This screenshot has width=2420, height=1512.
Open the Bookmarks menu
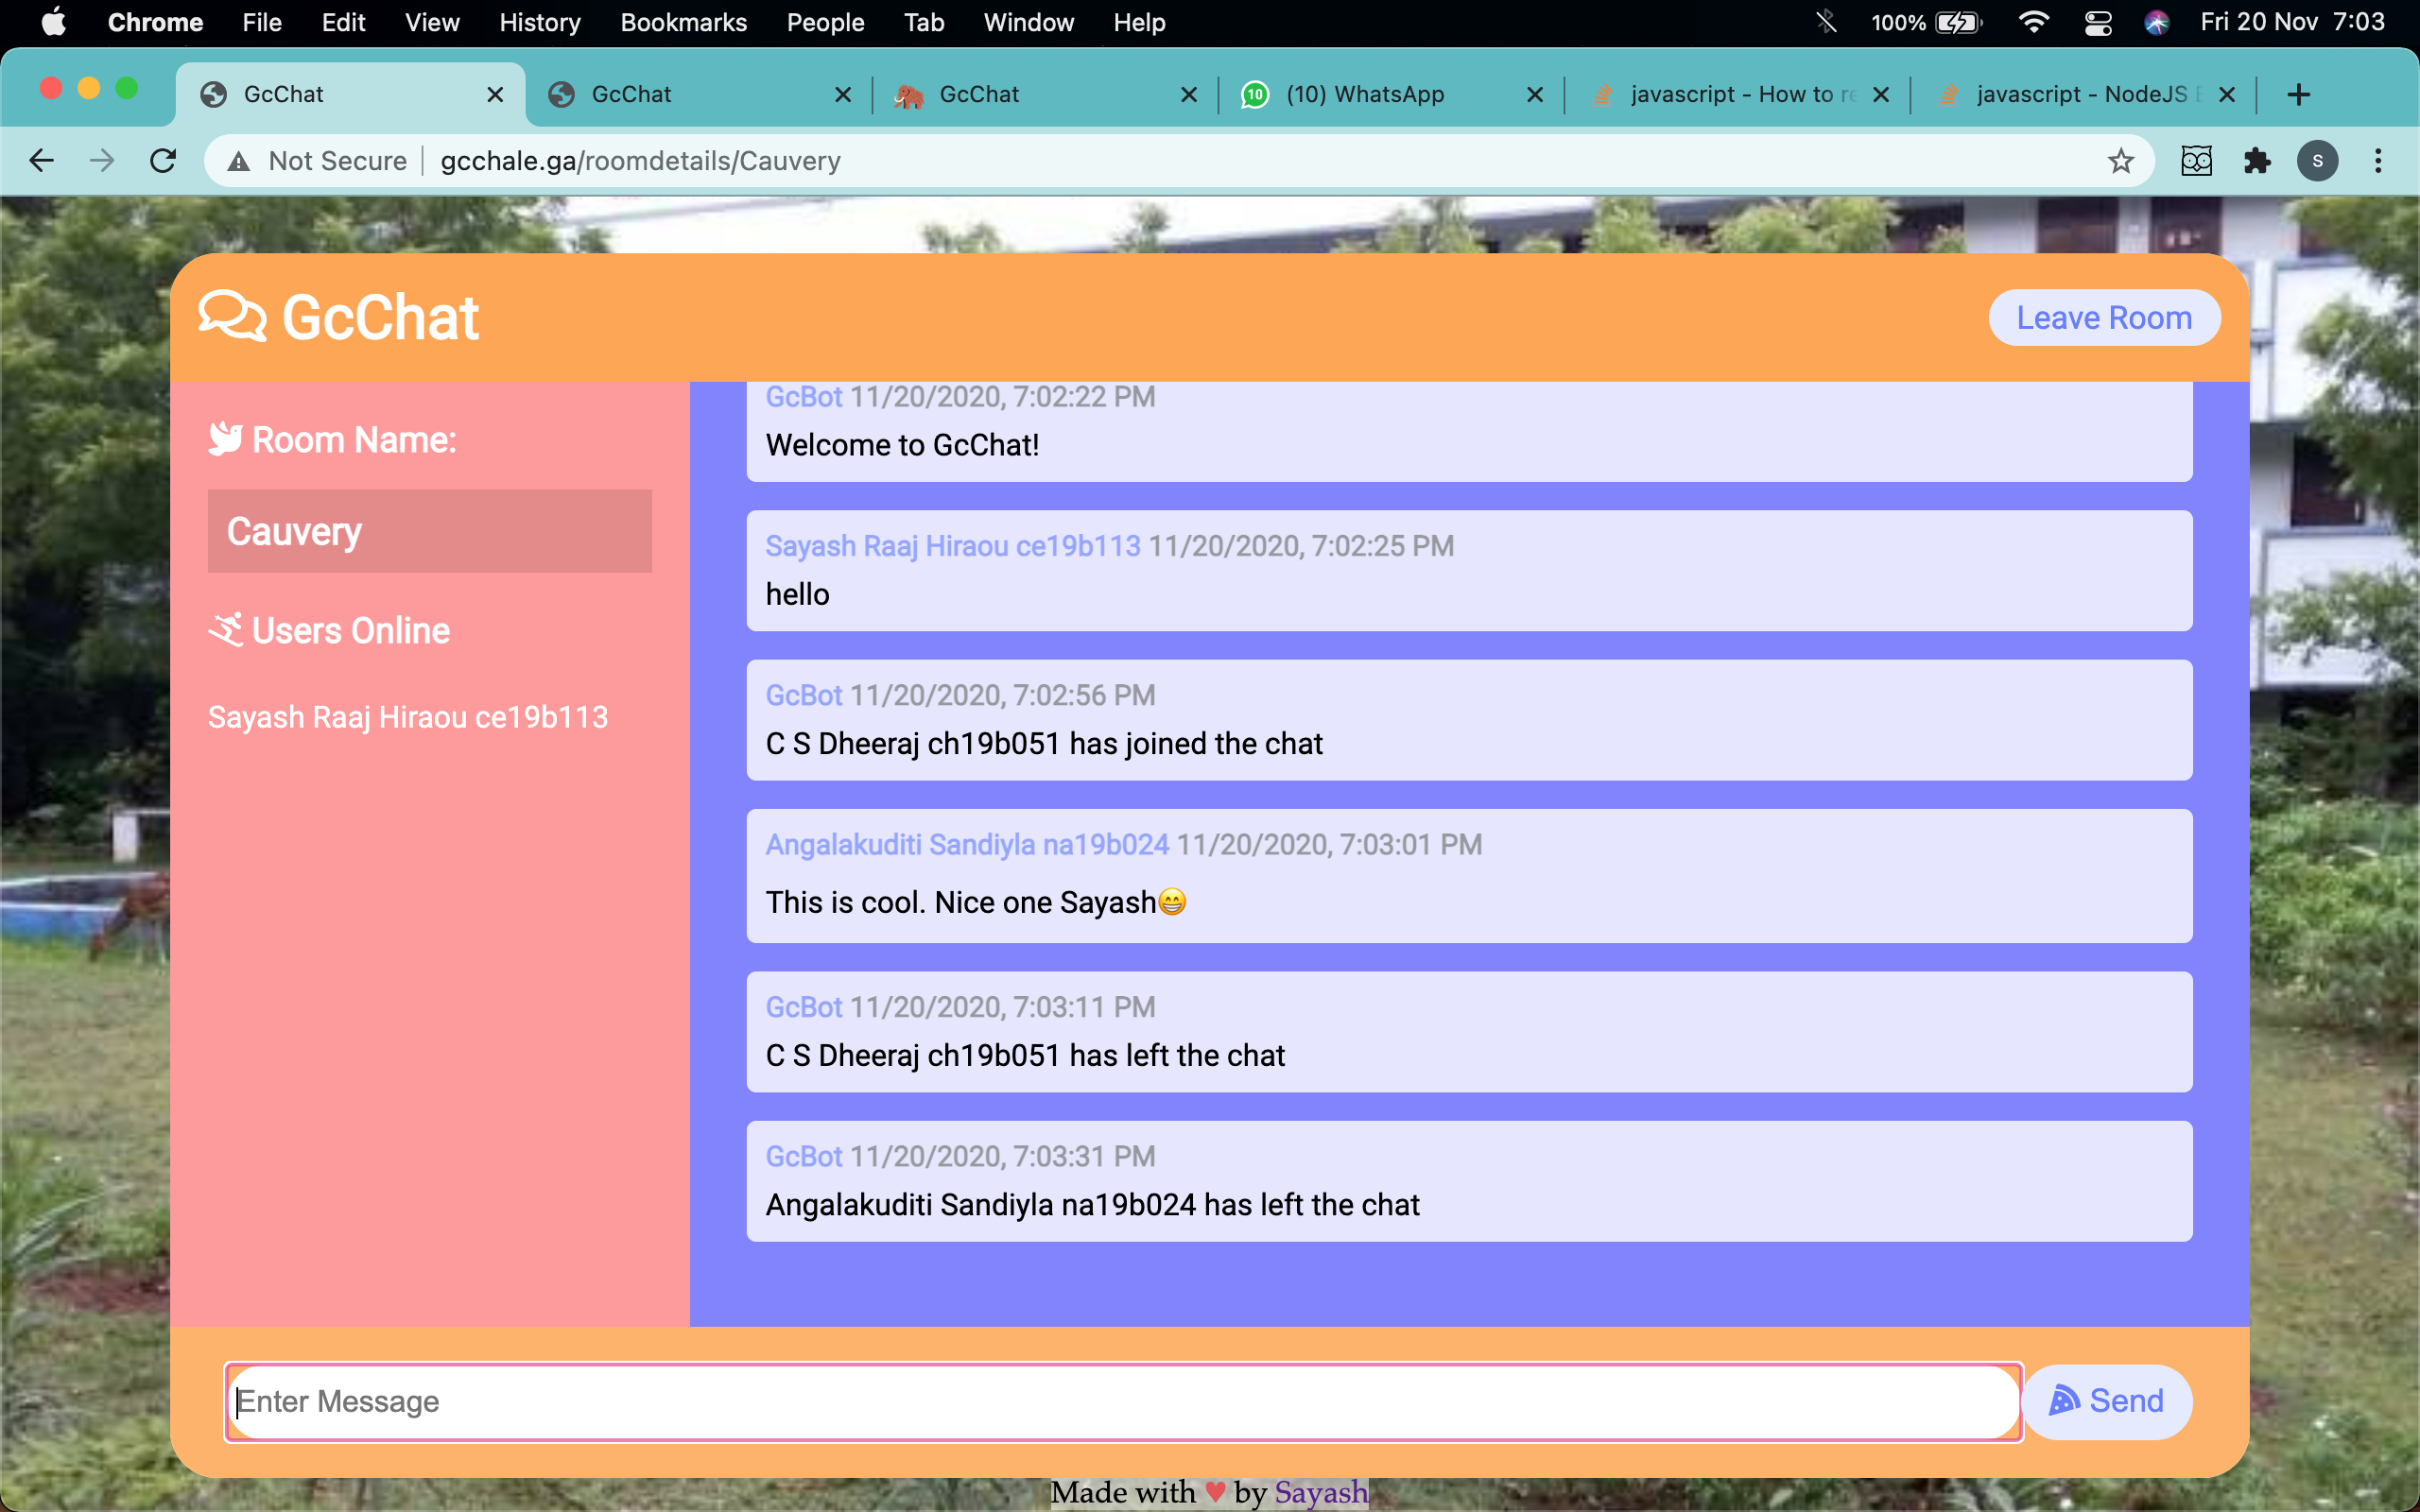[x=683, y=22]
